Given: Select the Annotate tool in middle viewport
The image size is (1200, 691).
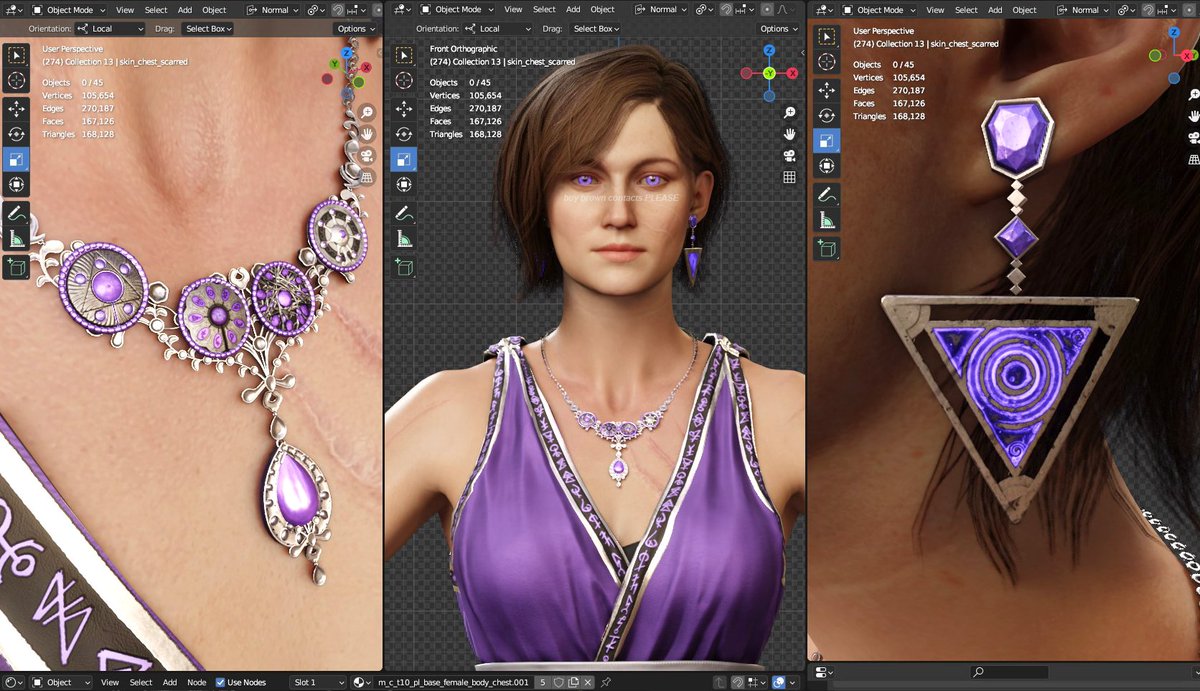Looking at the screenshot, I should pyautogui.click(x=403, y=213).
